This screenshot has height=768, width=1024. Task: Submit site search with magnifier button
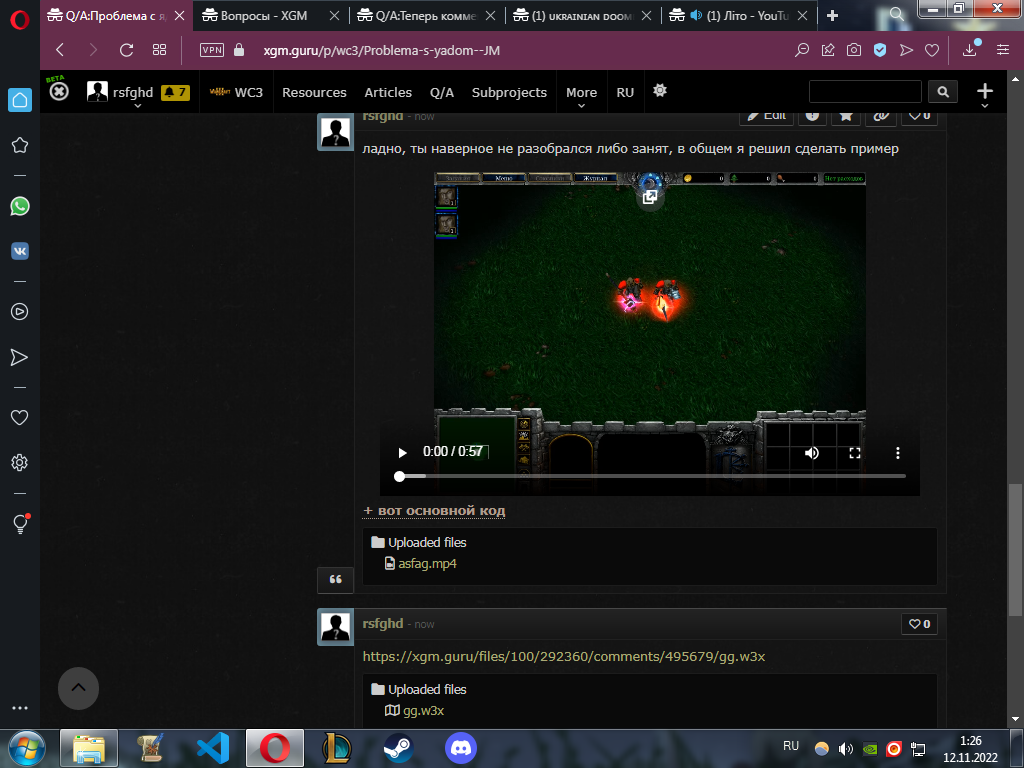943,92
